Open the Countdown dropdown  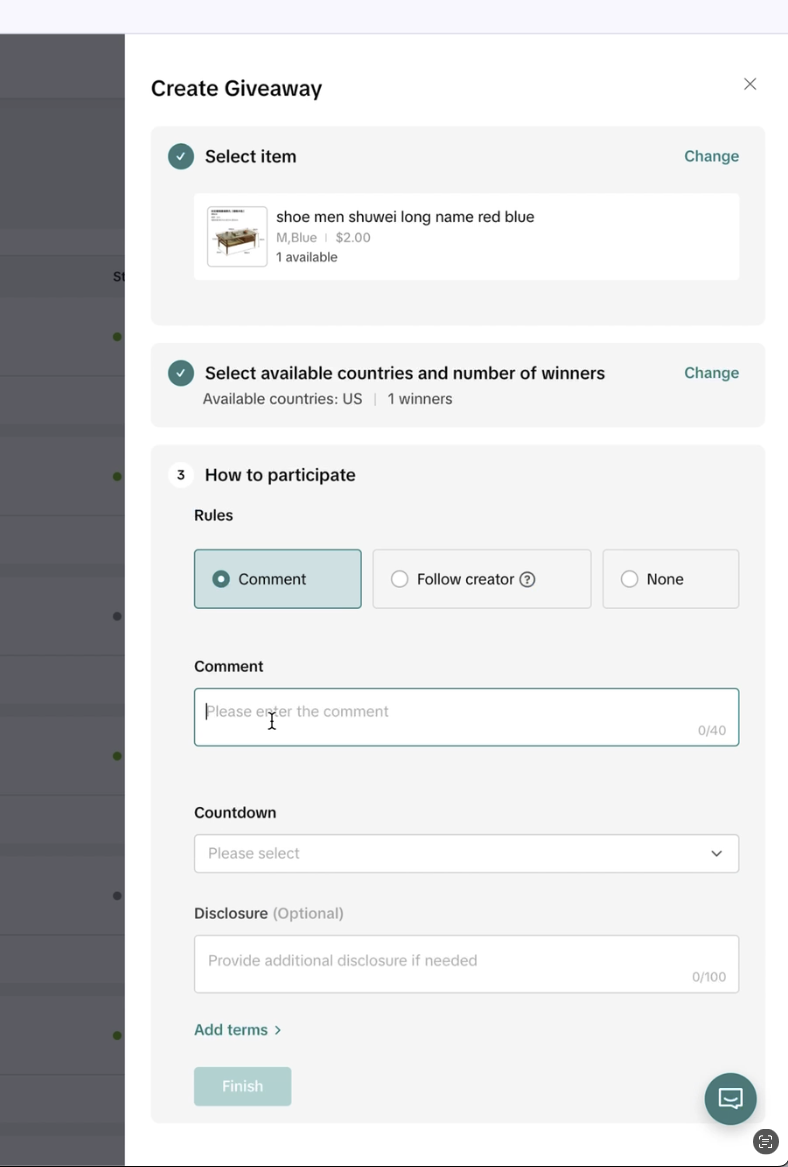[466, 854]
